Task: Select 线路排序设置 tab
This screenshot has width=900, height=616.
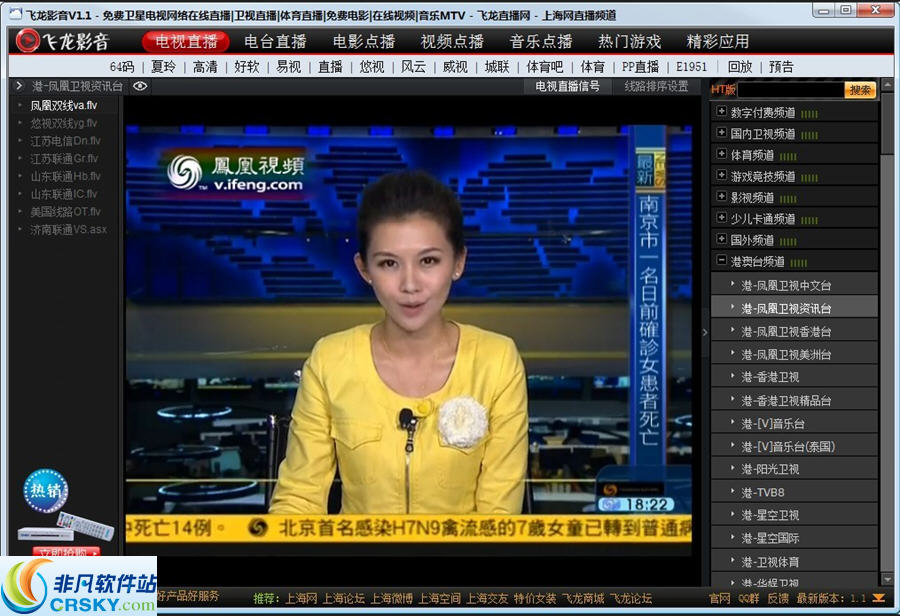Action: tap(656, 86)
